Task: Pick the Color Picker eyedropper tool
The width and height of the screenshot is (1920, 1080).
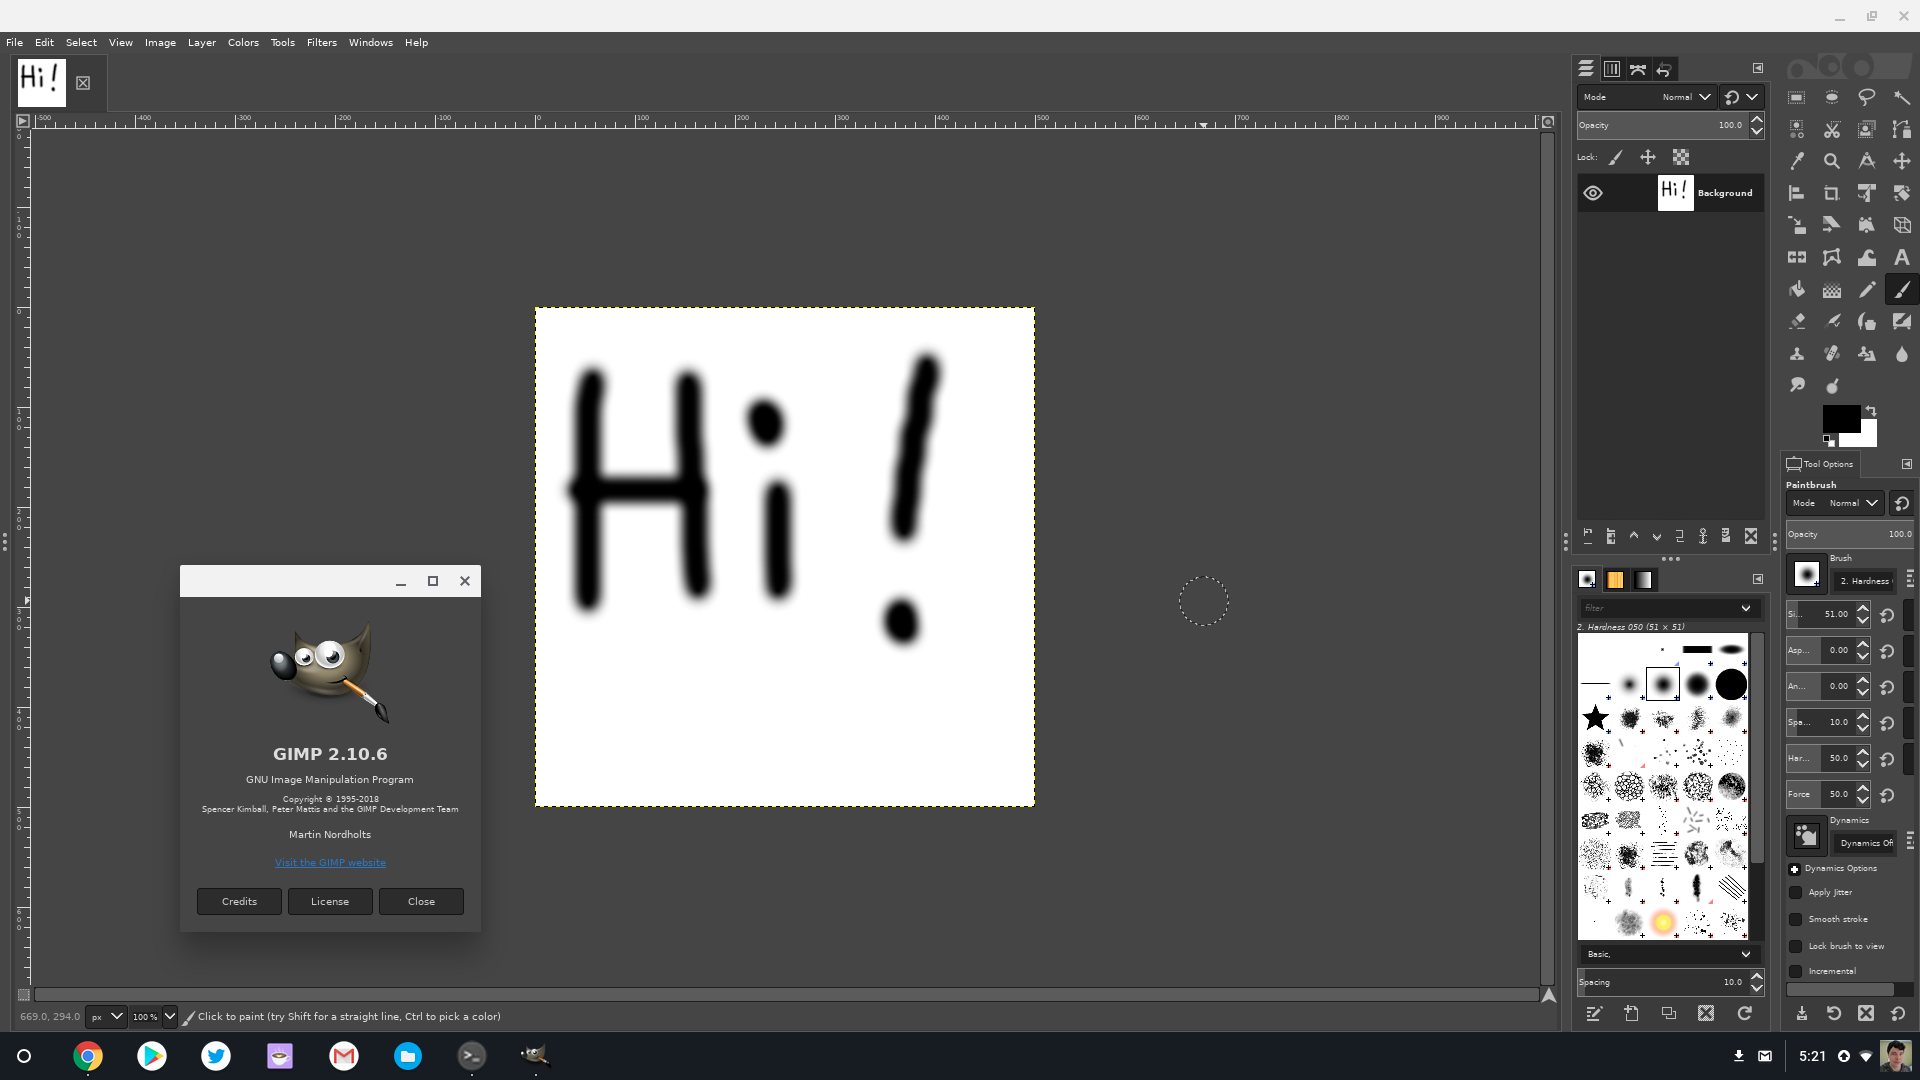Action: tap(1797, 161)
